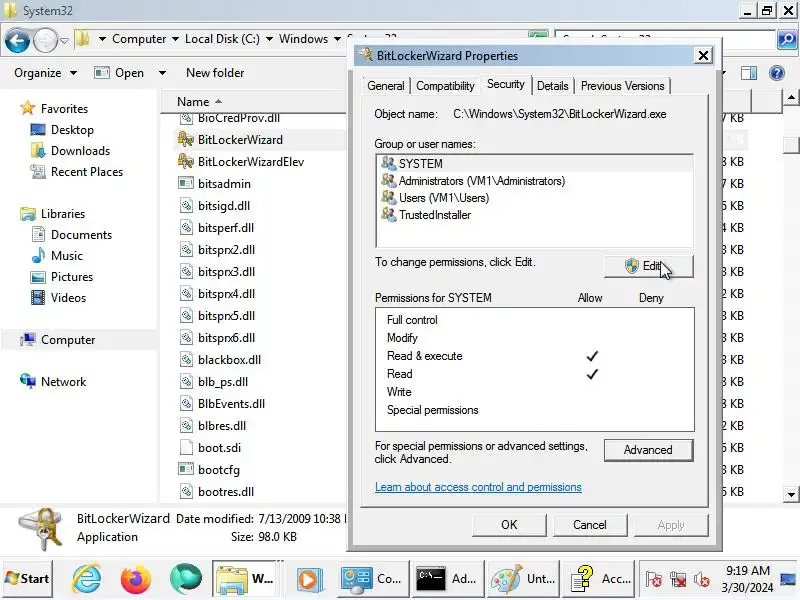
Task: Open Music library
Action: 66,256
